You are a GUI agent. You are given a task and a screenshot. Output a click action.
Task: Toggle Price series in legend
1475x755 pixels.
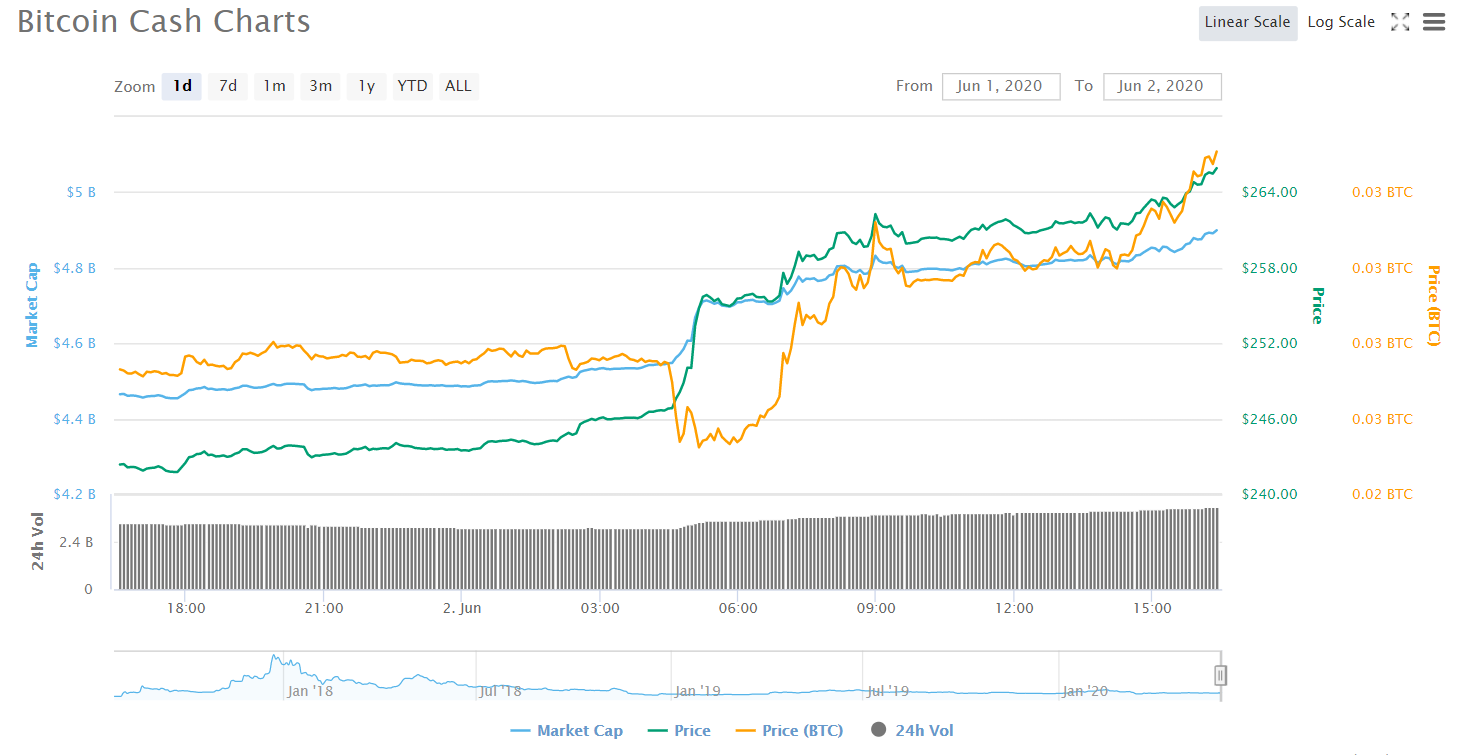[679, 731]
